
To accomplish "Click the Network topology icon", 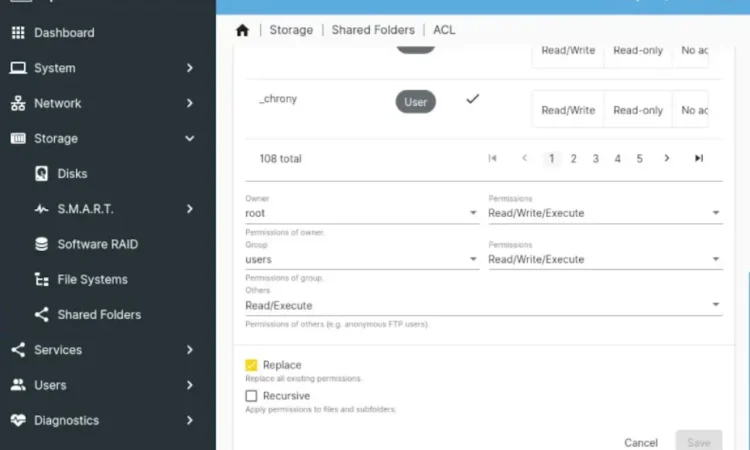I will [18, 103].
